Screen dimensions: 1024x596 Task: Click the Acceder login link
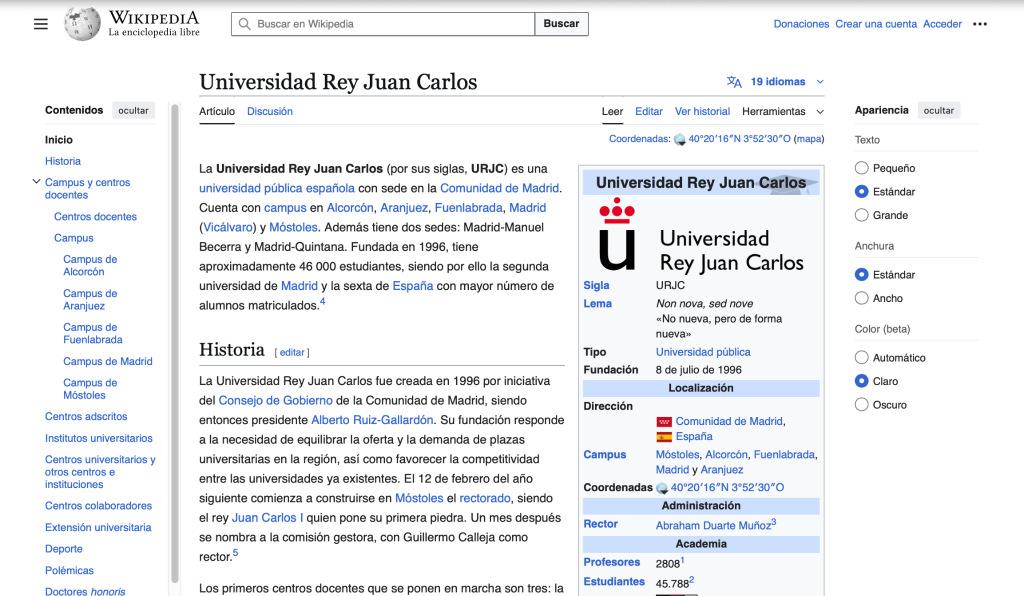(x=942, y=24)
